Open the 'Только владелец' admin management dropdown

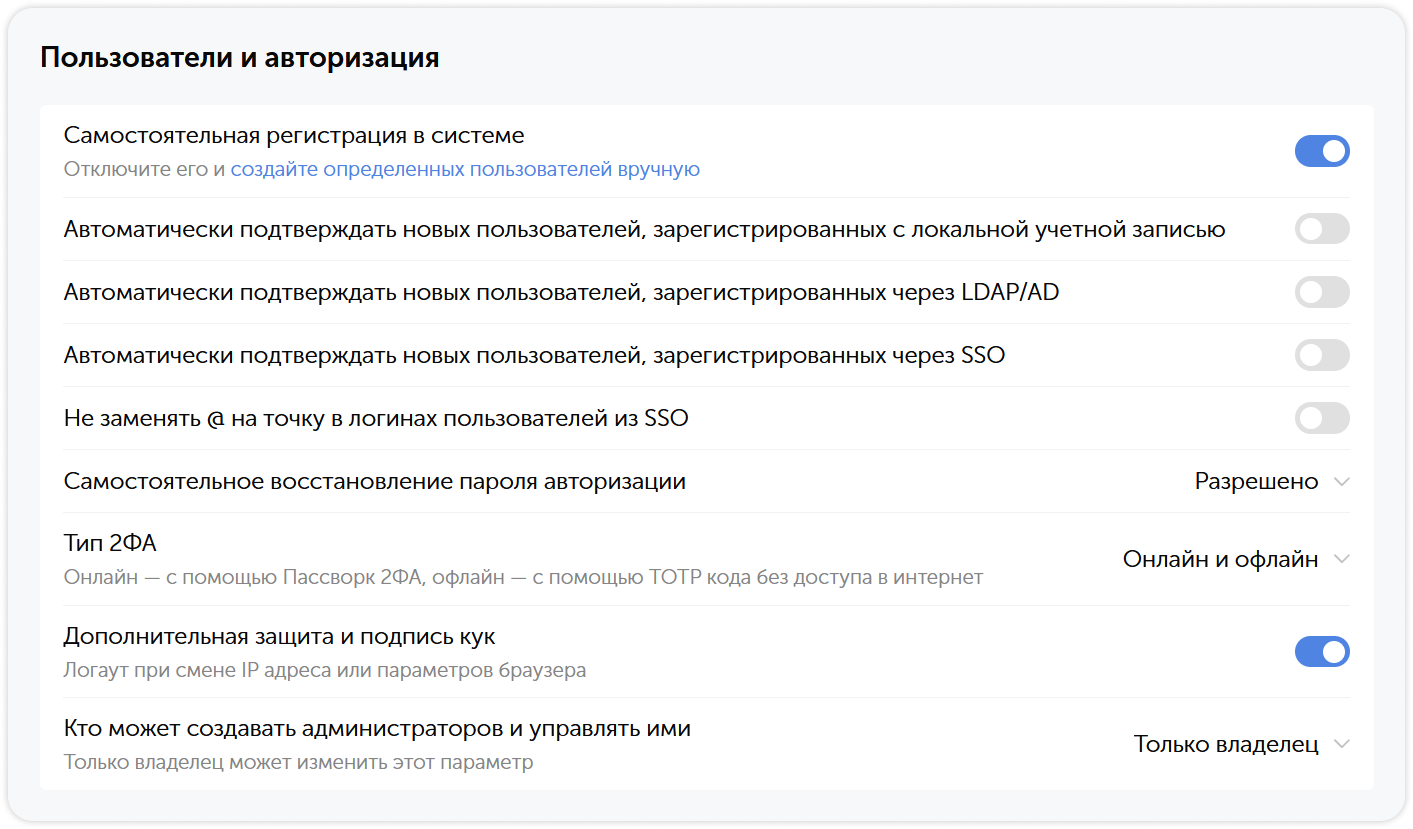pyautogui.click(x=1227, y=743)
